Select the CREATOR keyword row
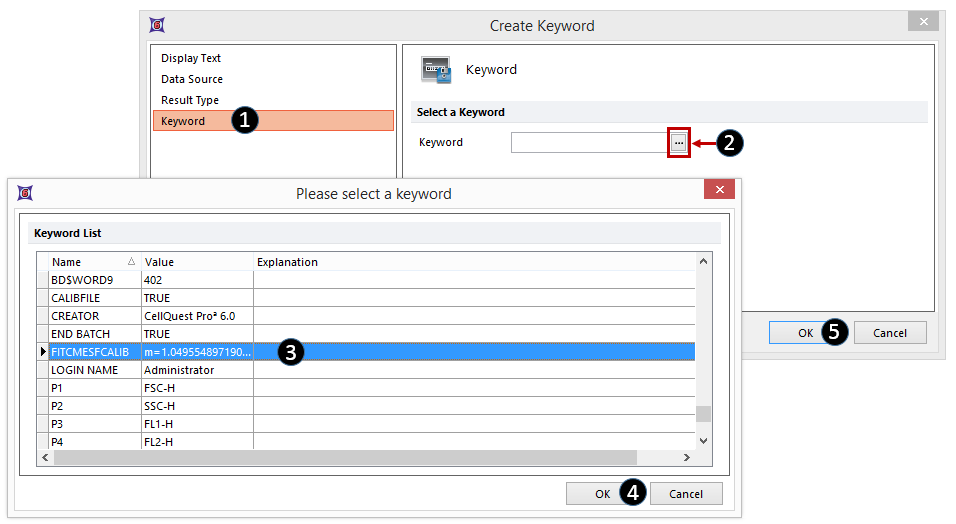The width and height of the screenshot is (956, 524). pyautogui.click(x=95, y=316)
